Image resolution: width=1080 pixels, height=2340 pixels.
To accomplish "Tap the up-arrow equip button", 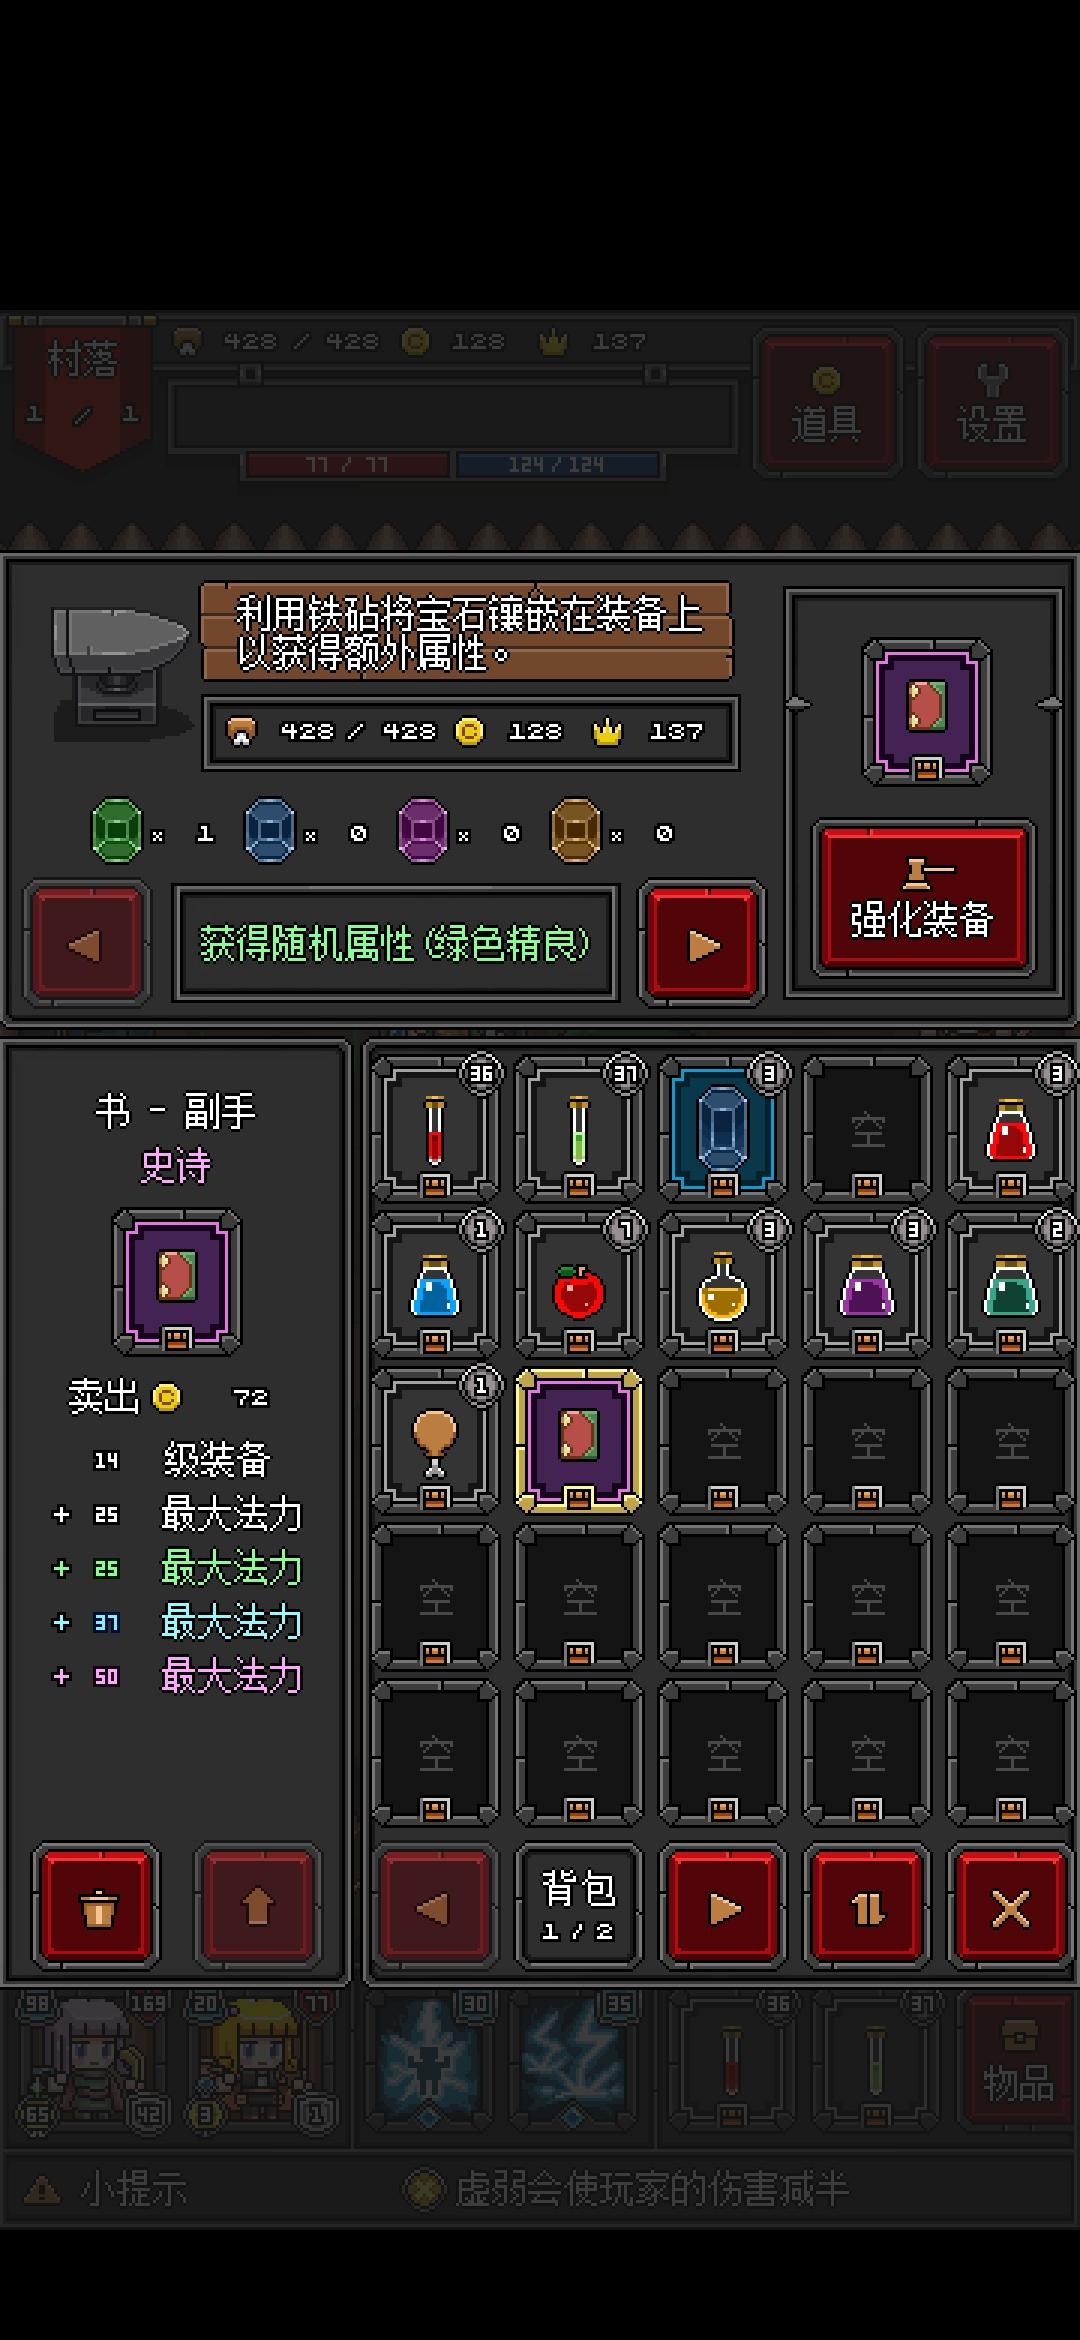I will [x=258, y=1907].
